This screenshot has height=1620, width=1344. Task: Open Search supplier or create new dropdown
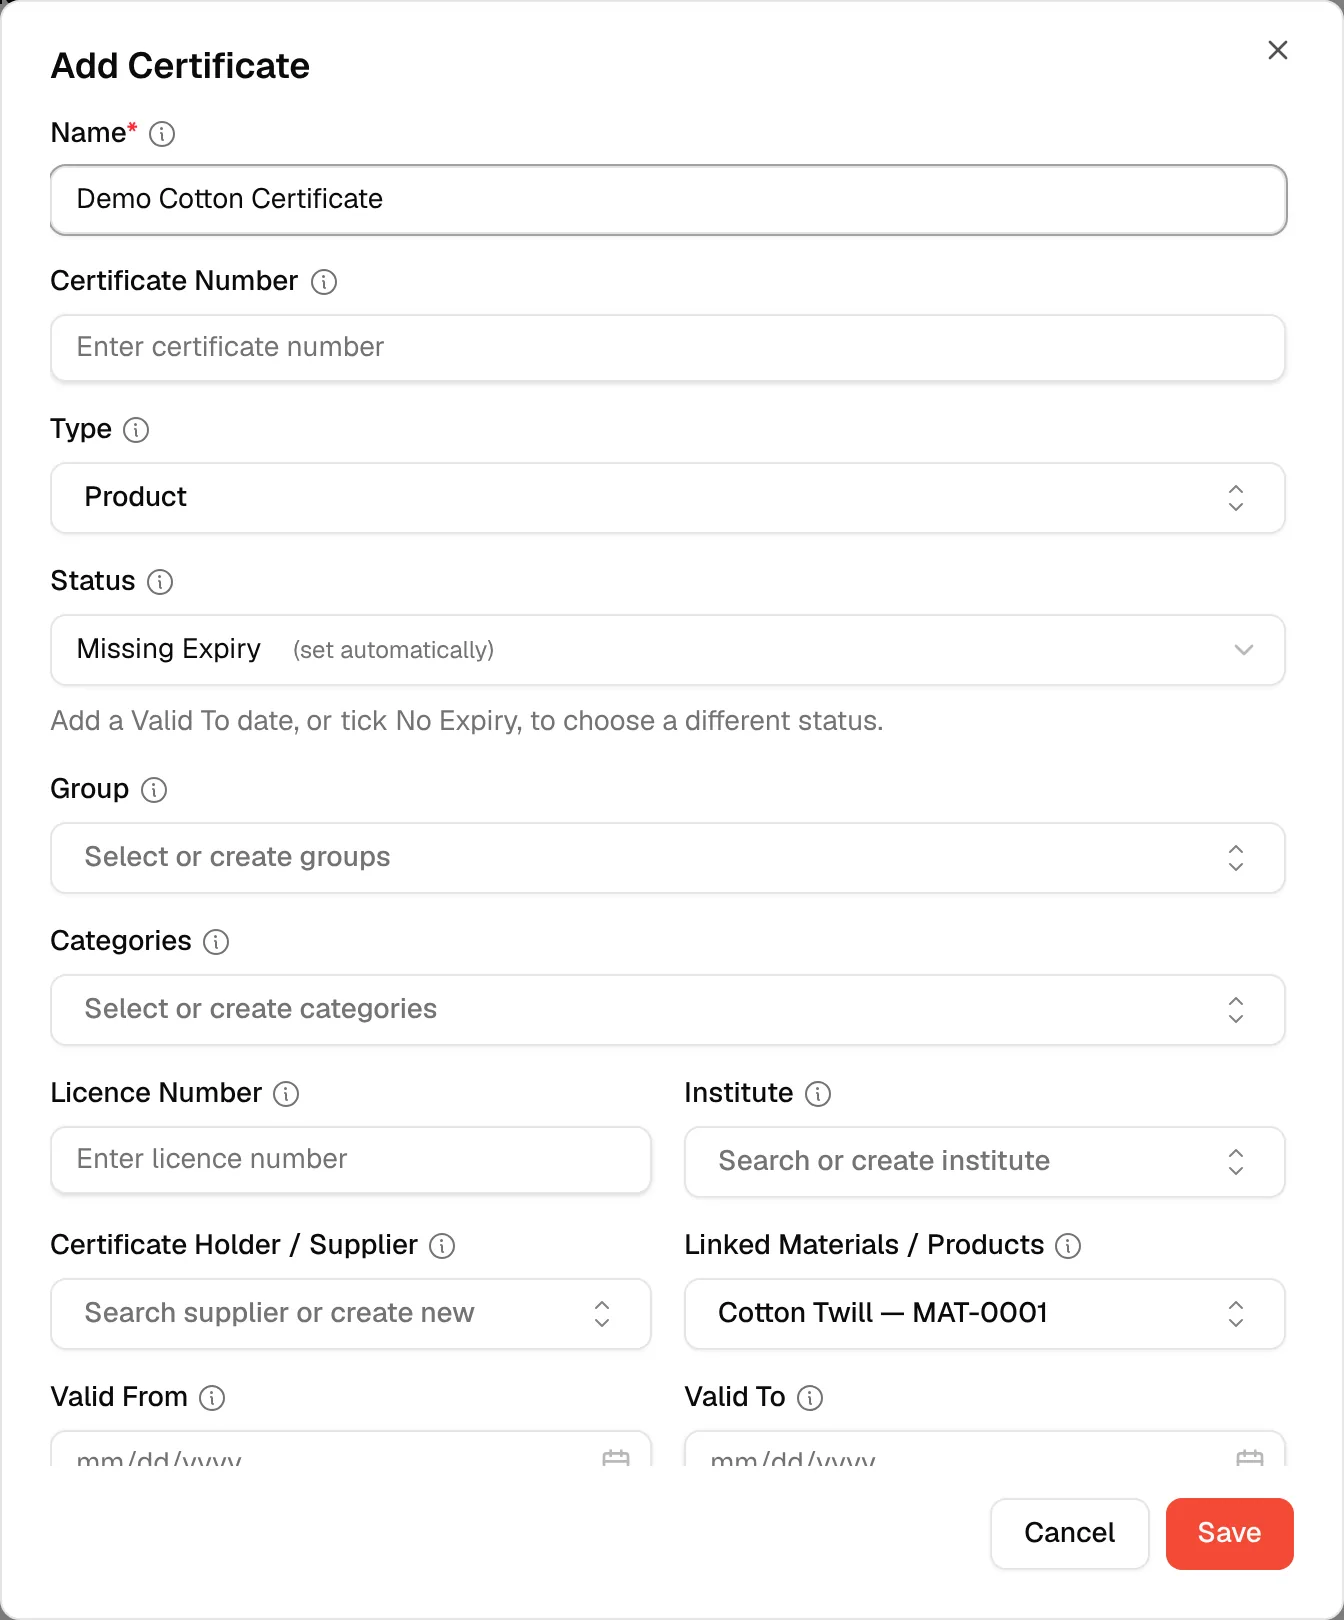pos(351,1314)
